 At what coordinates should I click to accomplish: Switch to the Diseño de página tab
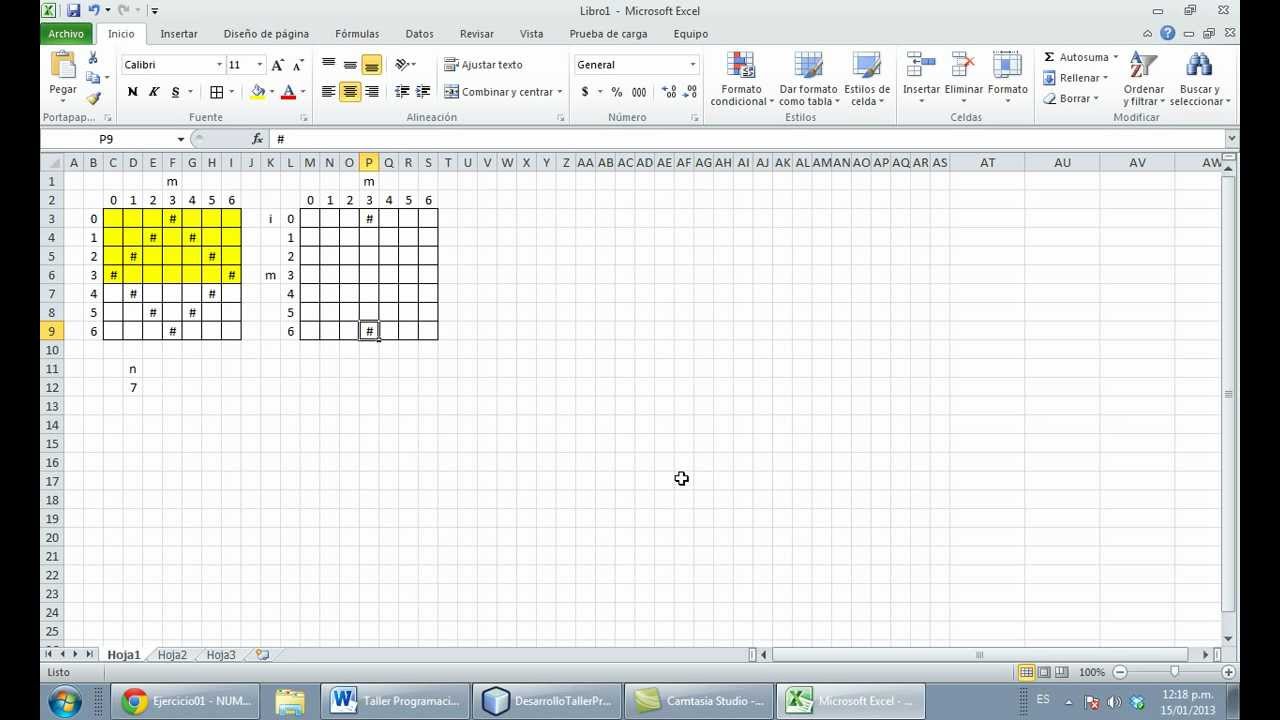[x=266, y=34]
